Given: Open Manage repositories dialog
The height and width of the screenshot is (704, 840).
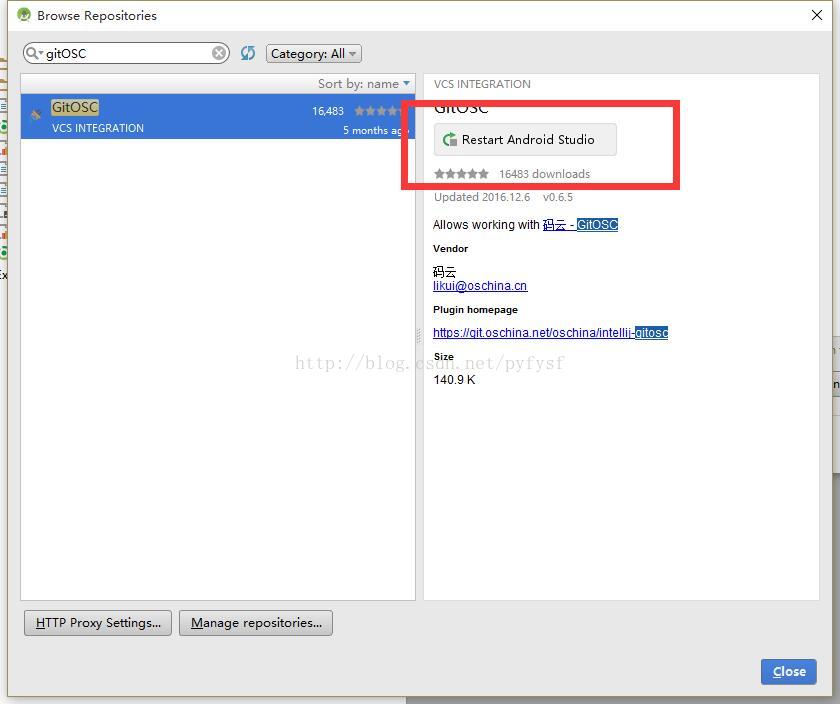Looking at the screenshot, I should pyautogui.click(x=256, y=623).
